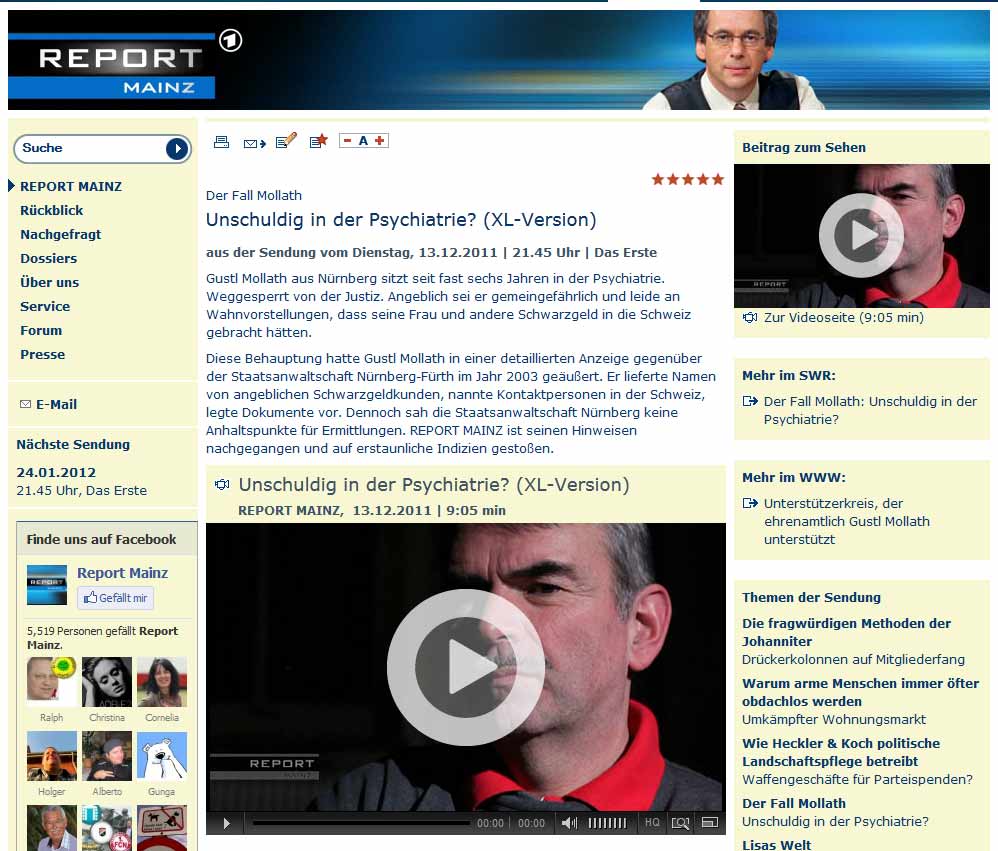Go to Rückblick in the left menu
Image resolution: width=998 pixels, height=851 pixels.
(52, 211)
